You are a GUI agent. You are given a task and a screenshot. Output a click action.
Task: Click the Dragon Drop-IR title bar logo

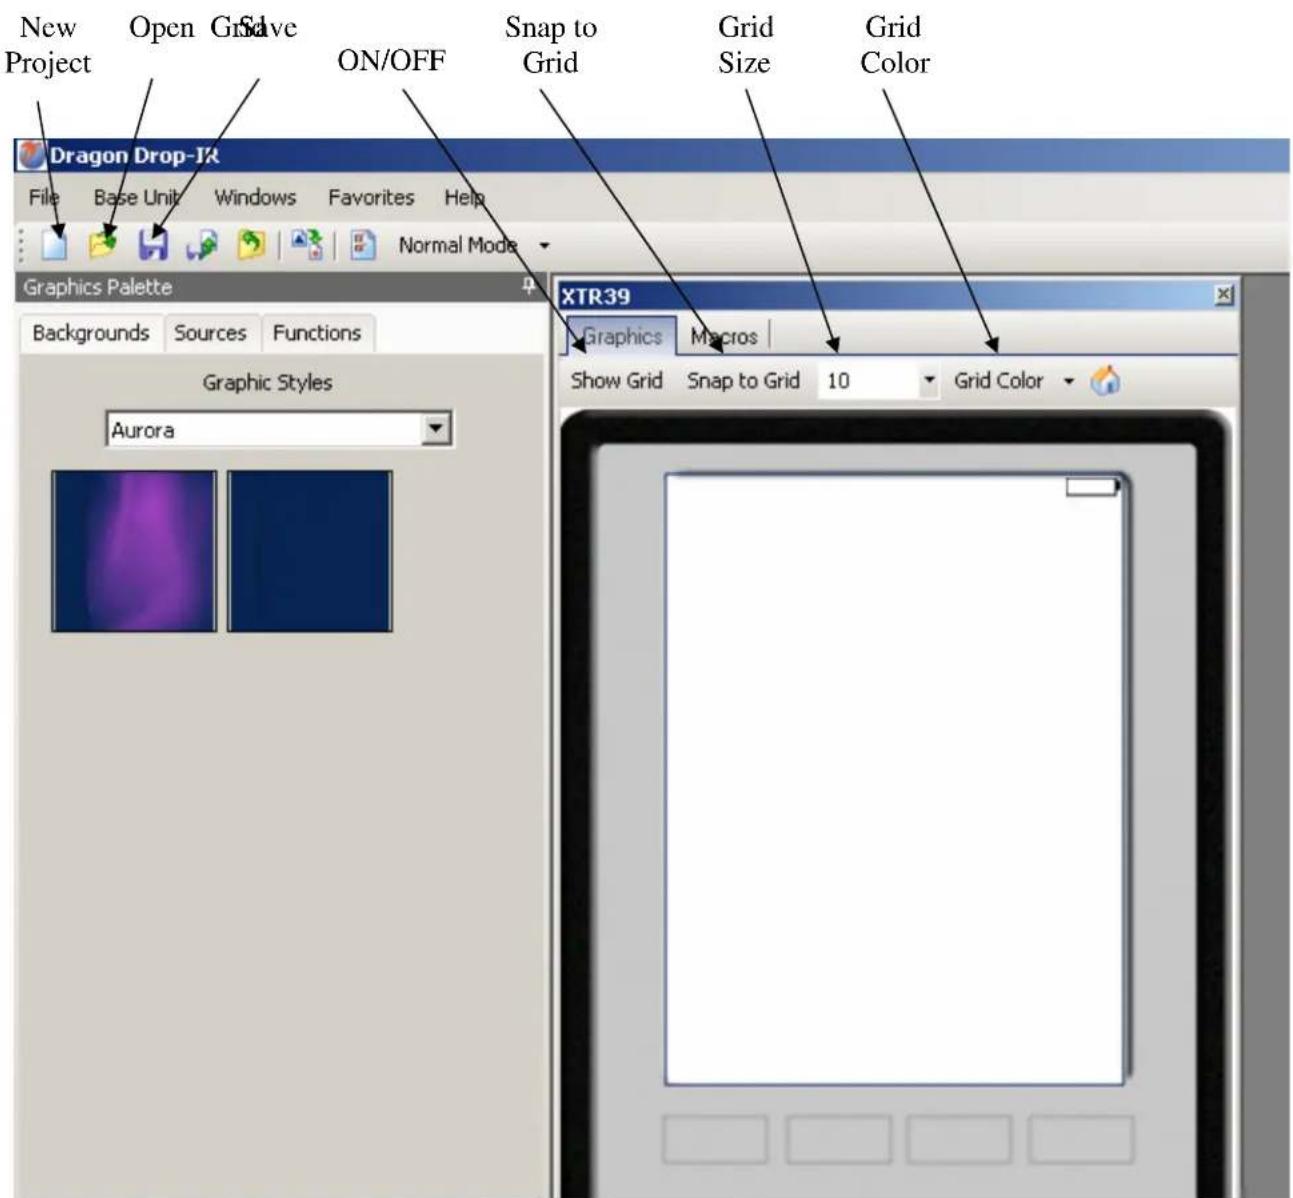pos(31,155)
